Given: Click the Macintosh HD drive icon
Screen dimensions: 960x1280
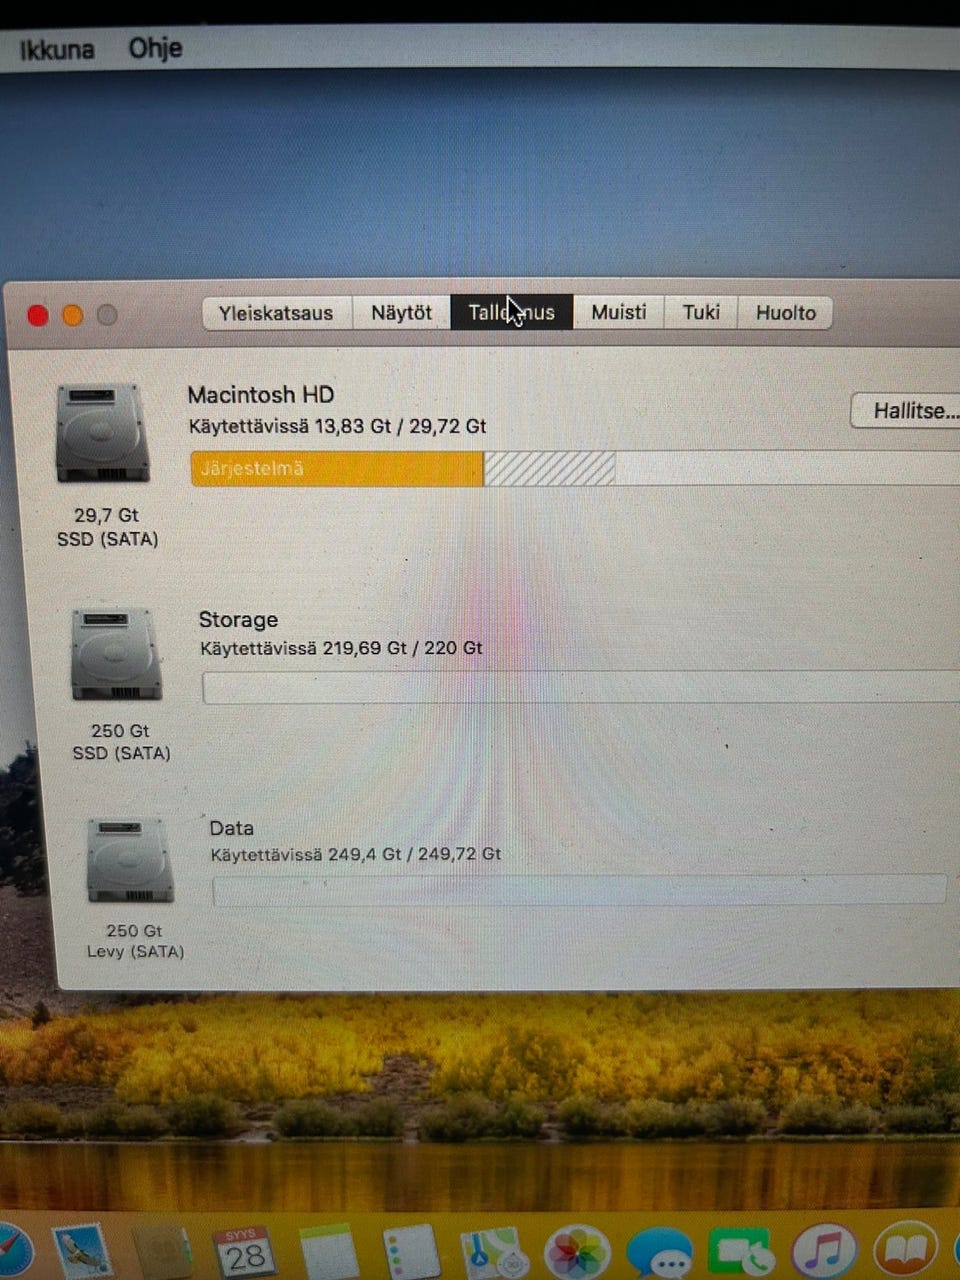Looking at the screenshot, I should 102,433.
